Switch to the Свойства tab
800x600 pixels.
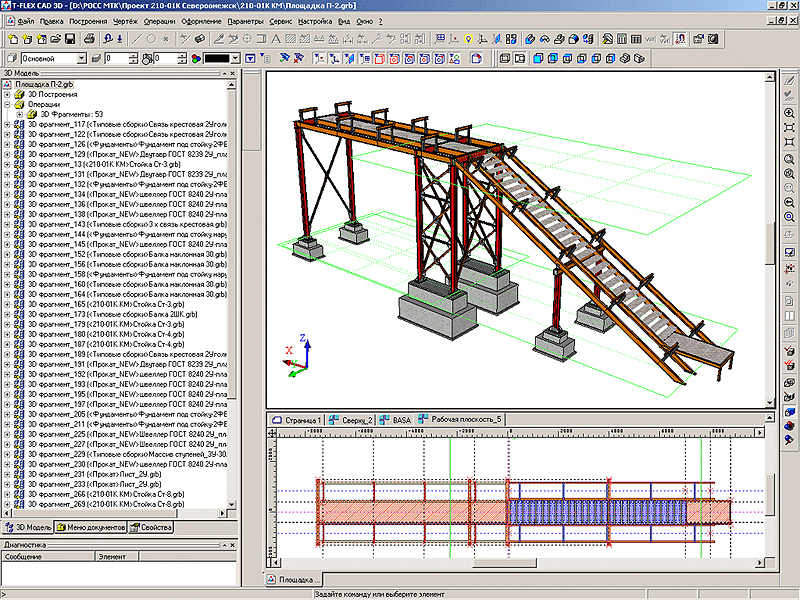click(x=151, y=527)
